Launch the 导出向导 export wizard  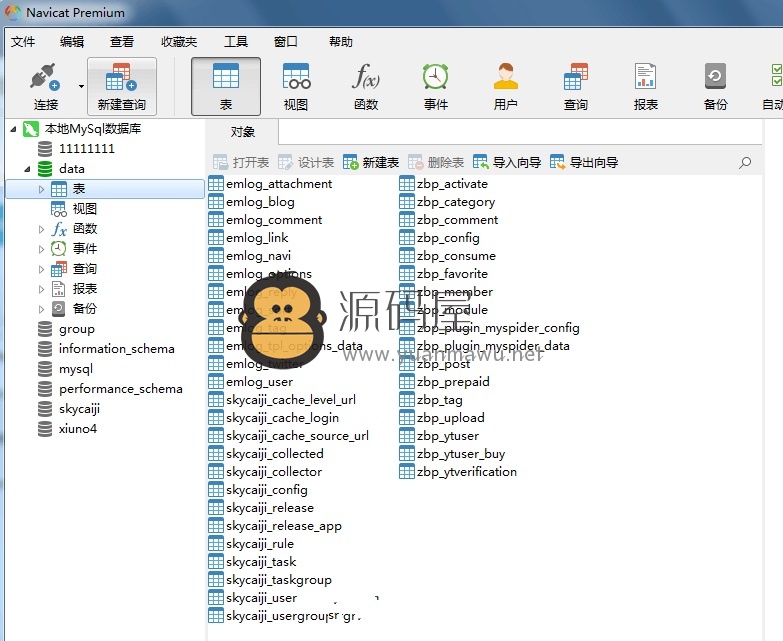pyautogui.click(x=584, y=162)
